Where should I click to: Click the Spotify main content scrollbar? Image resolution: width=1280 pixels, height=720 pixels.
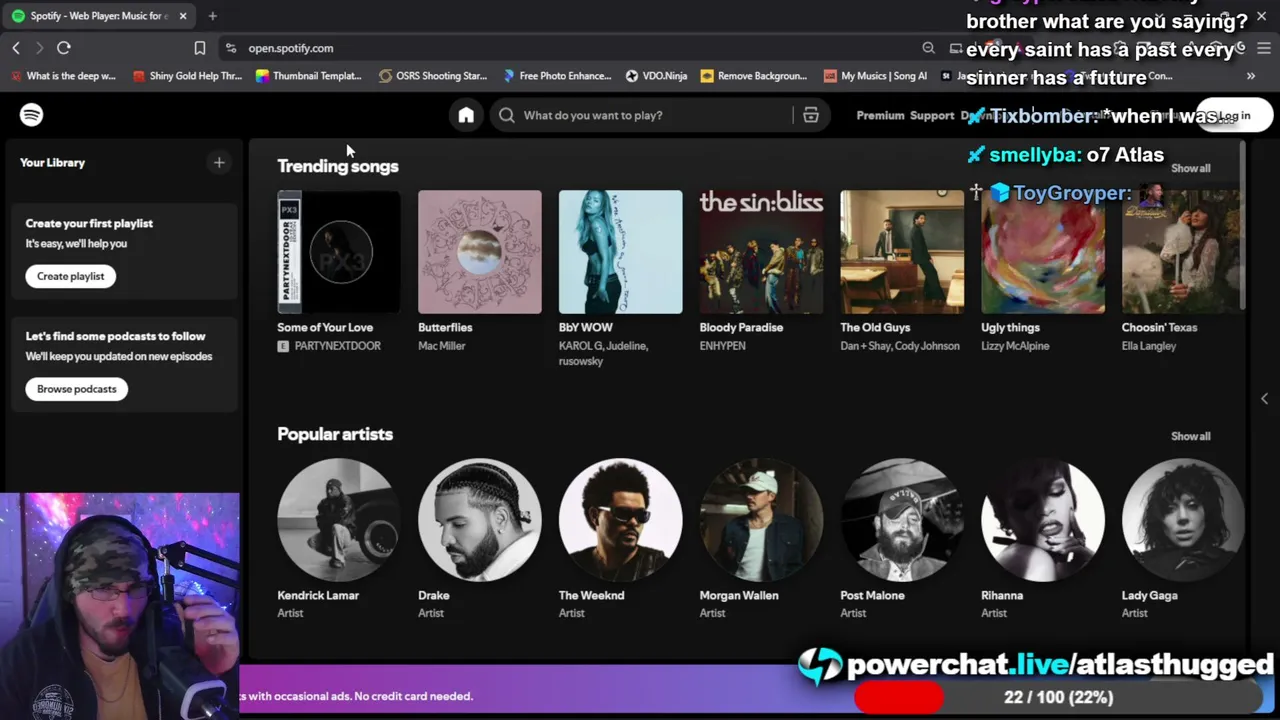(1242, 226)
